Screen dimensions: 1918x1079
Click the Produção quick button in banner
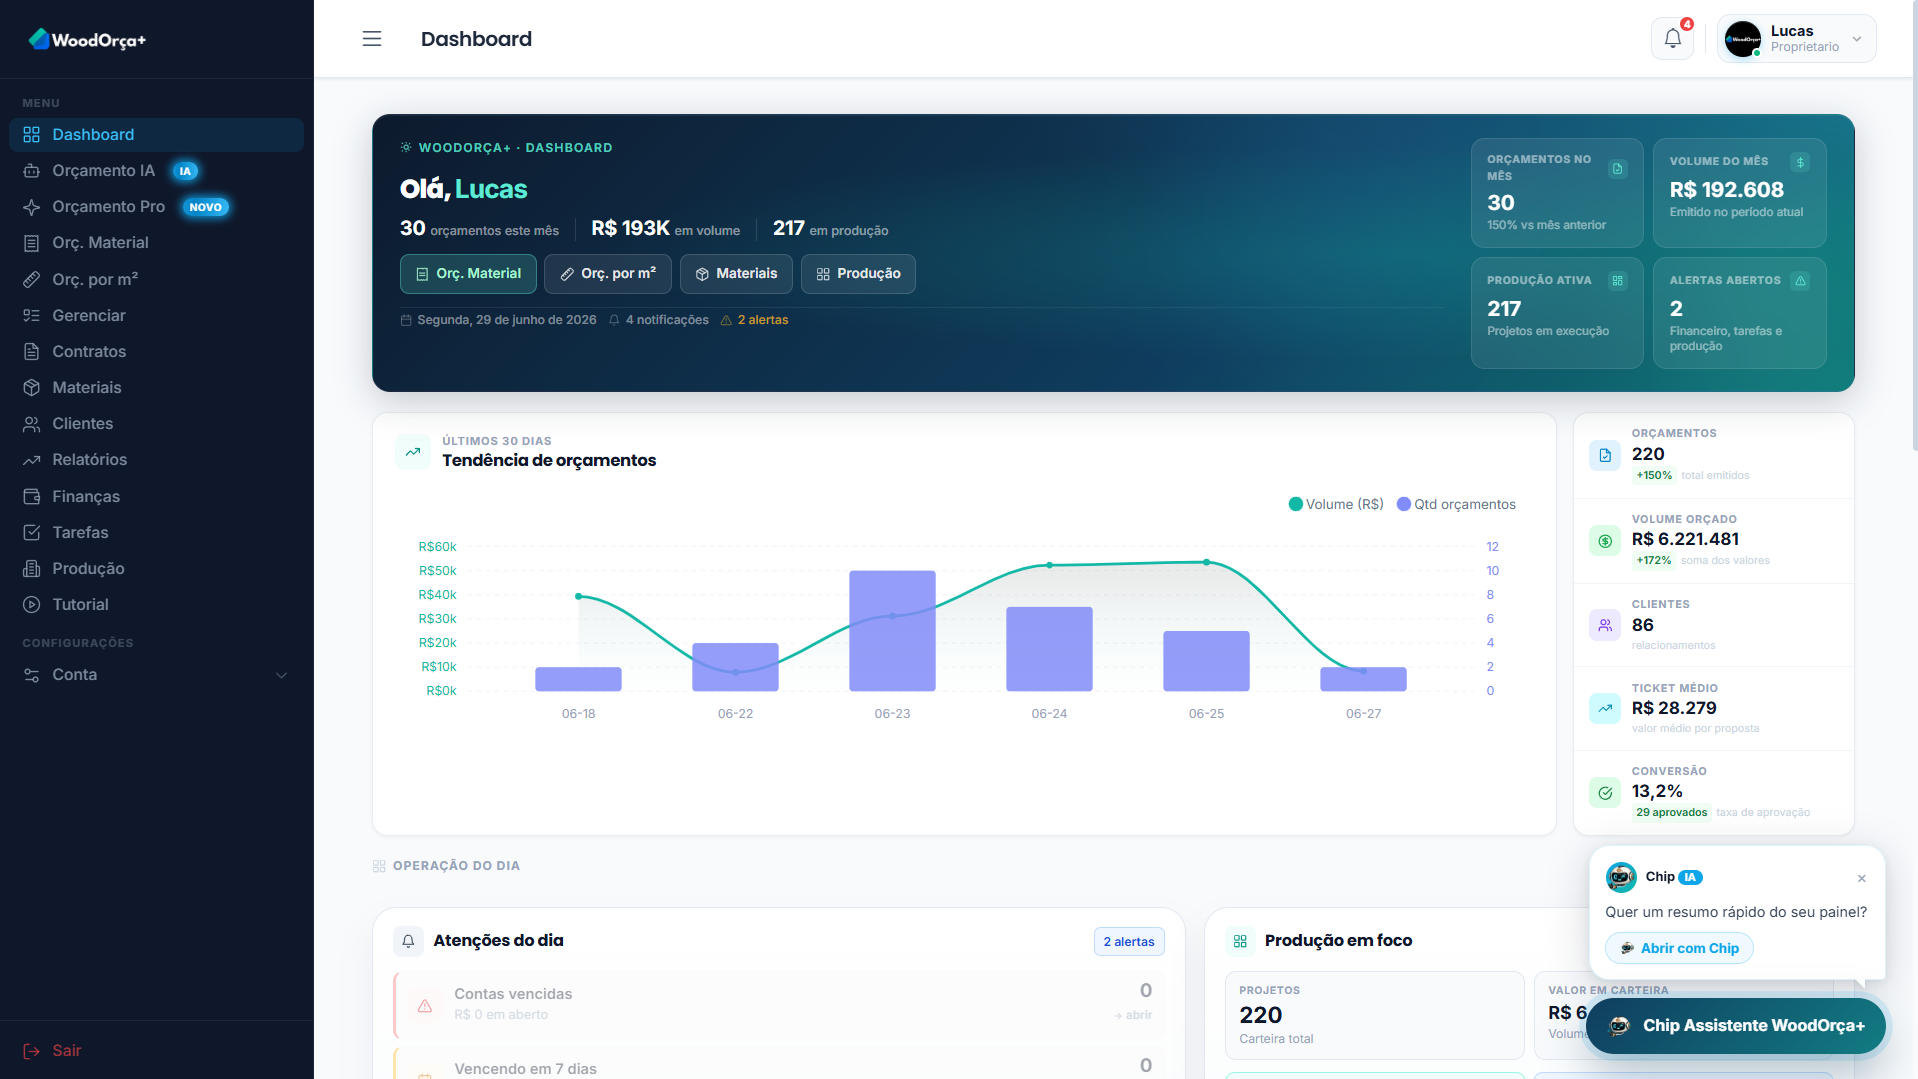[x=858, y=274]
